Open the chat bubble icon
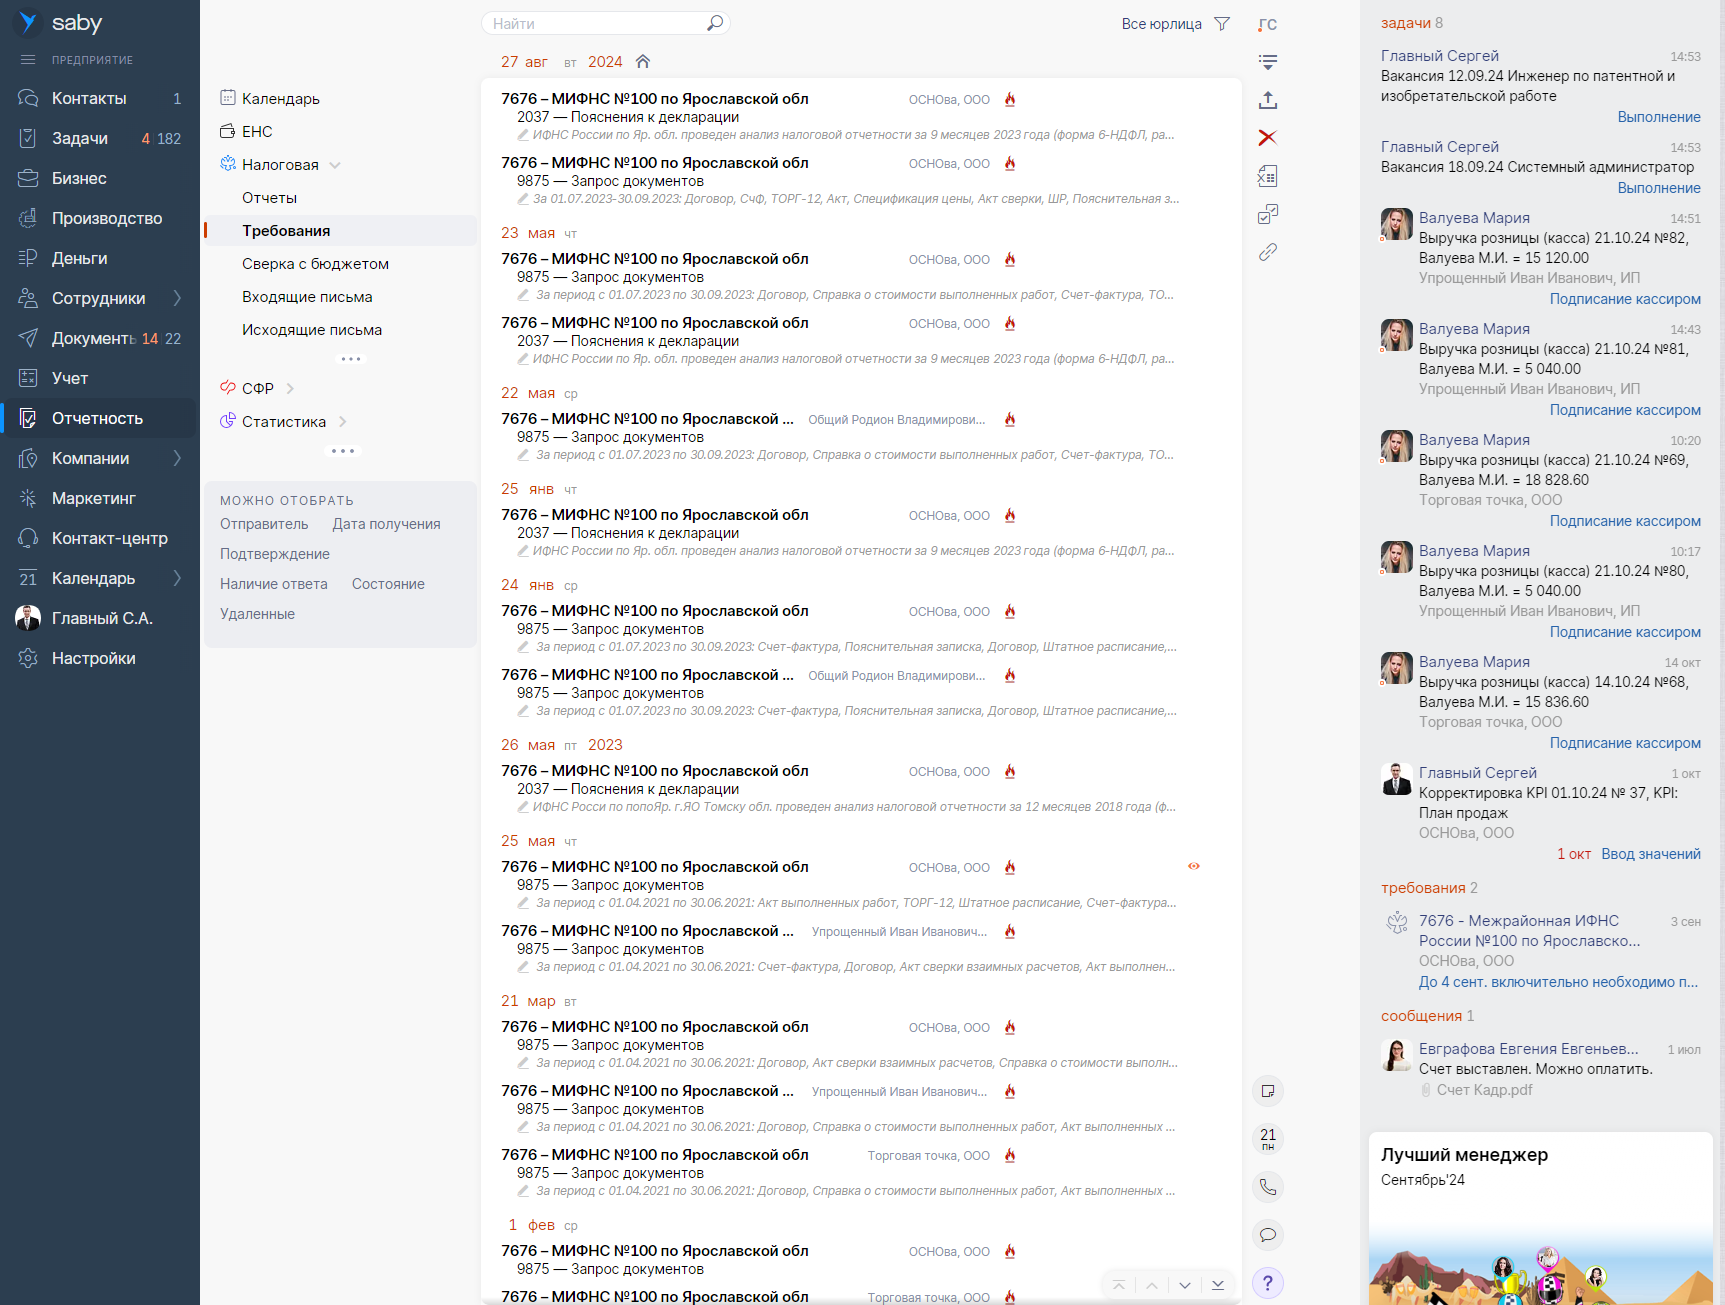This screenshot has width=1725, height=1305. 1267,1235
